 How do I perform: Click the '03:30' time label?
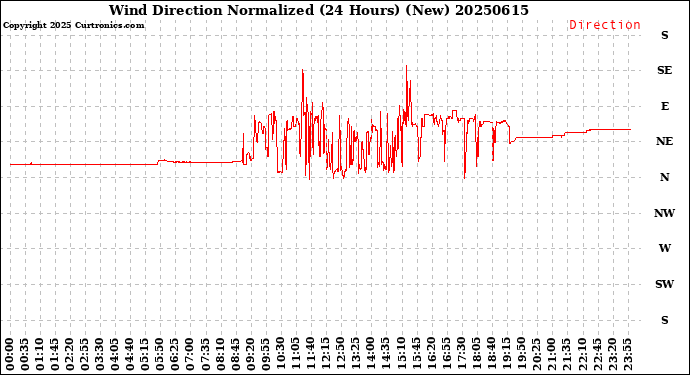pyautogui.click(x=100, y=354)
